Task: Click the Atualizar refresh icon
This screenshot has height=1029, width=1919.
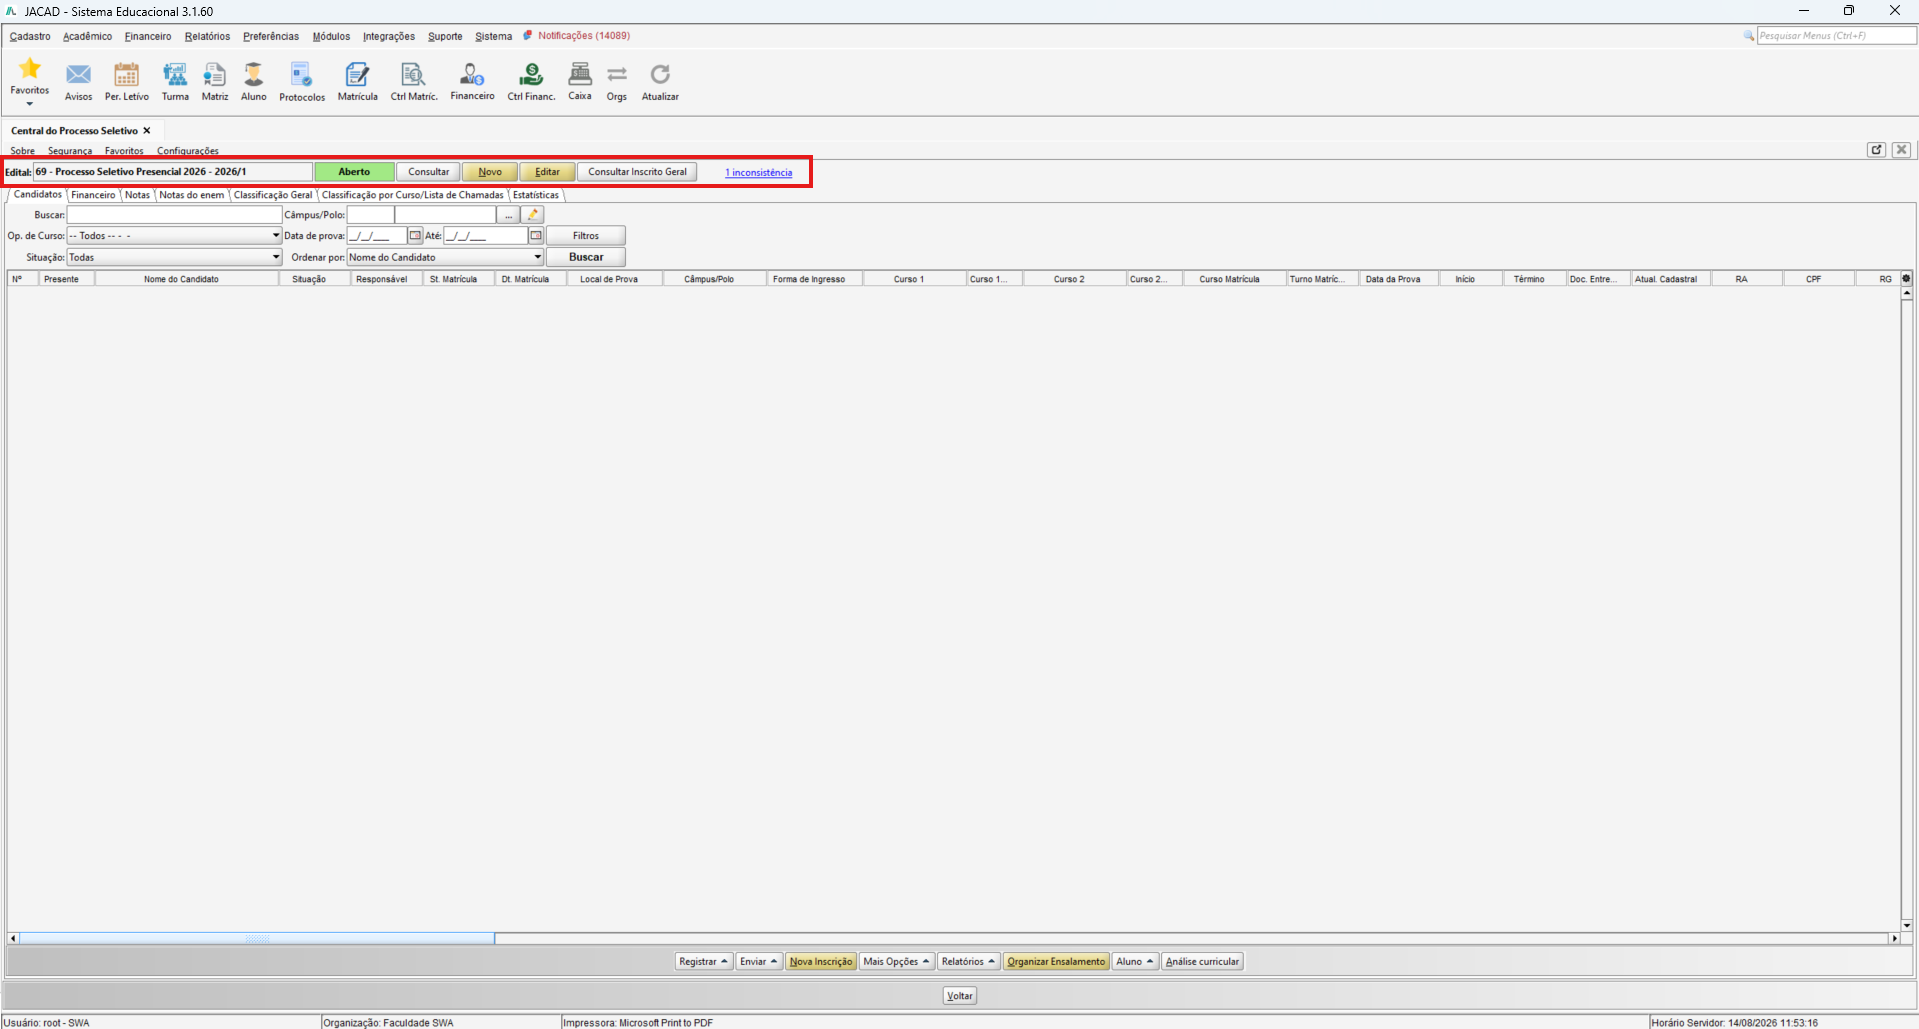Action: (660, 75)
